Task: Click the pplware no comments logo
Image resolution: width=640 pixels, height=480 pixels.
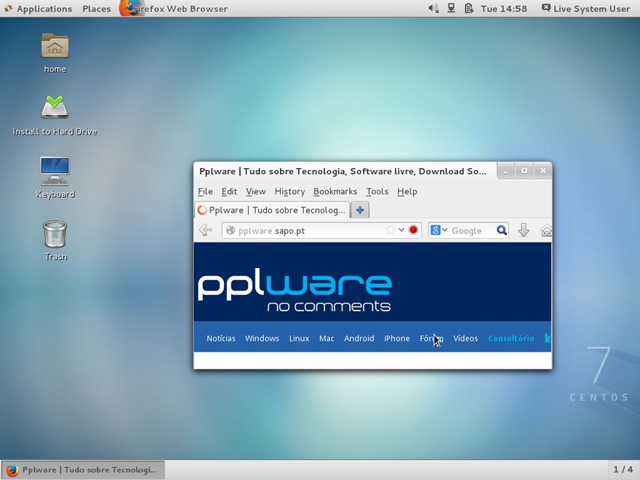Action: coord(295,292)
